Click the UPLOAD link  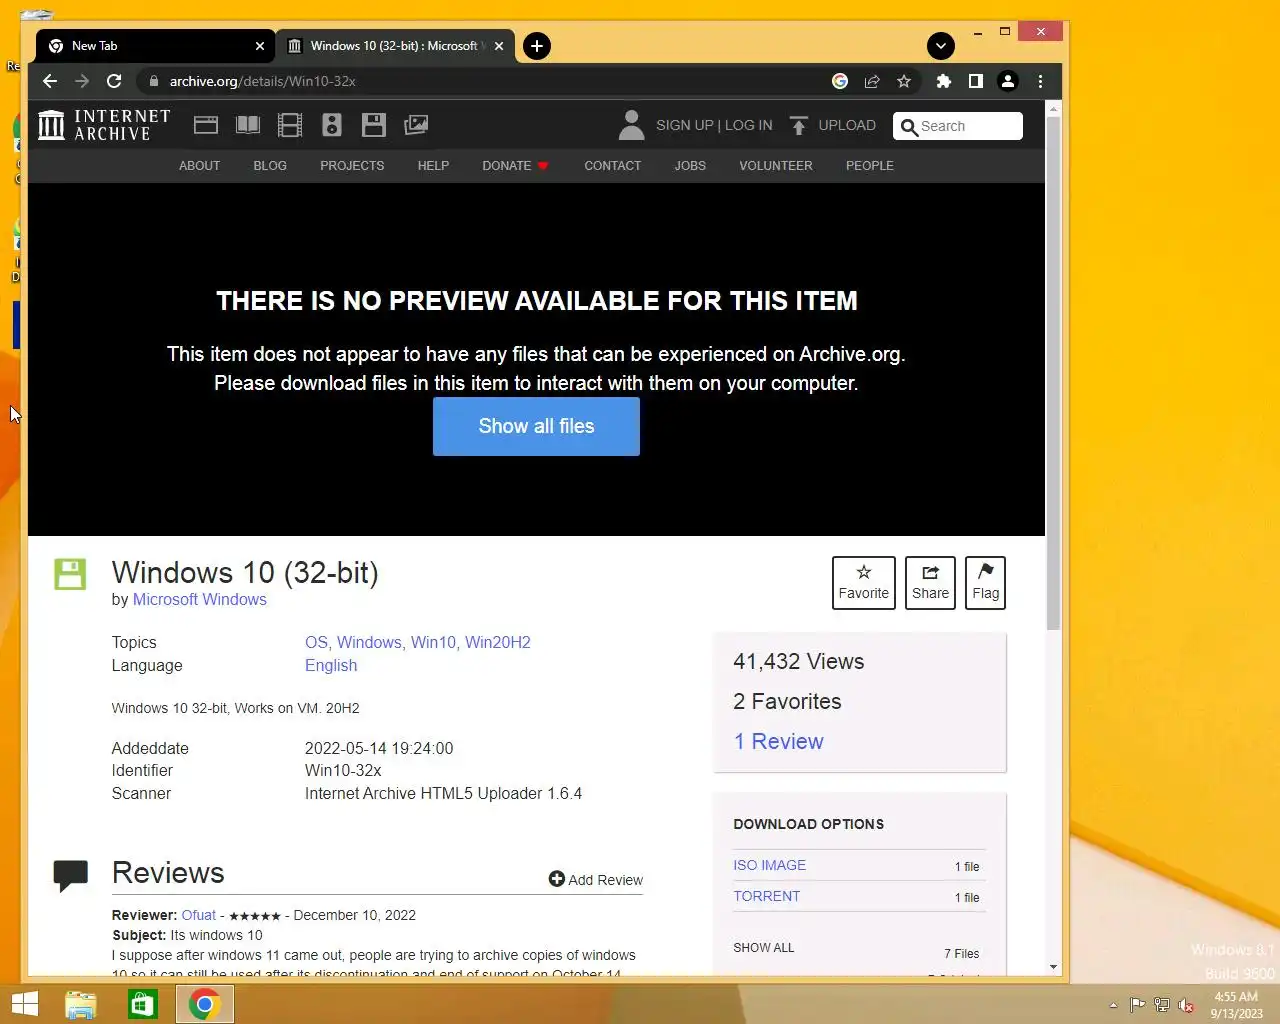click(847, 125)
